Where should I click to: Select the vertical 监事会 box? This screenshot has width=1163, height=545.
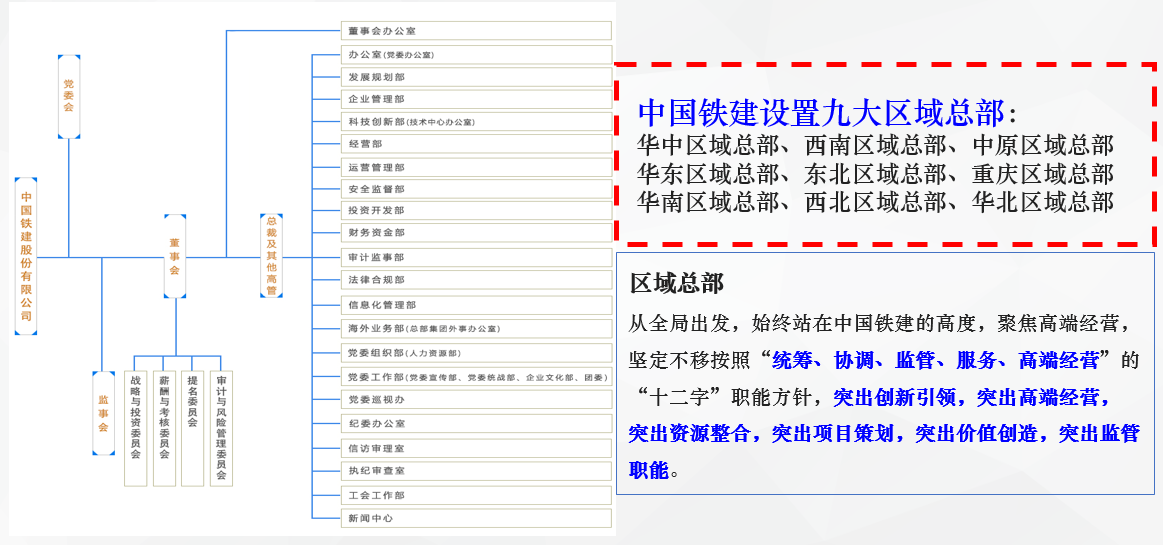pos(103,413)
